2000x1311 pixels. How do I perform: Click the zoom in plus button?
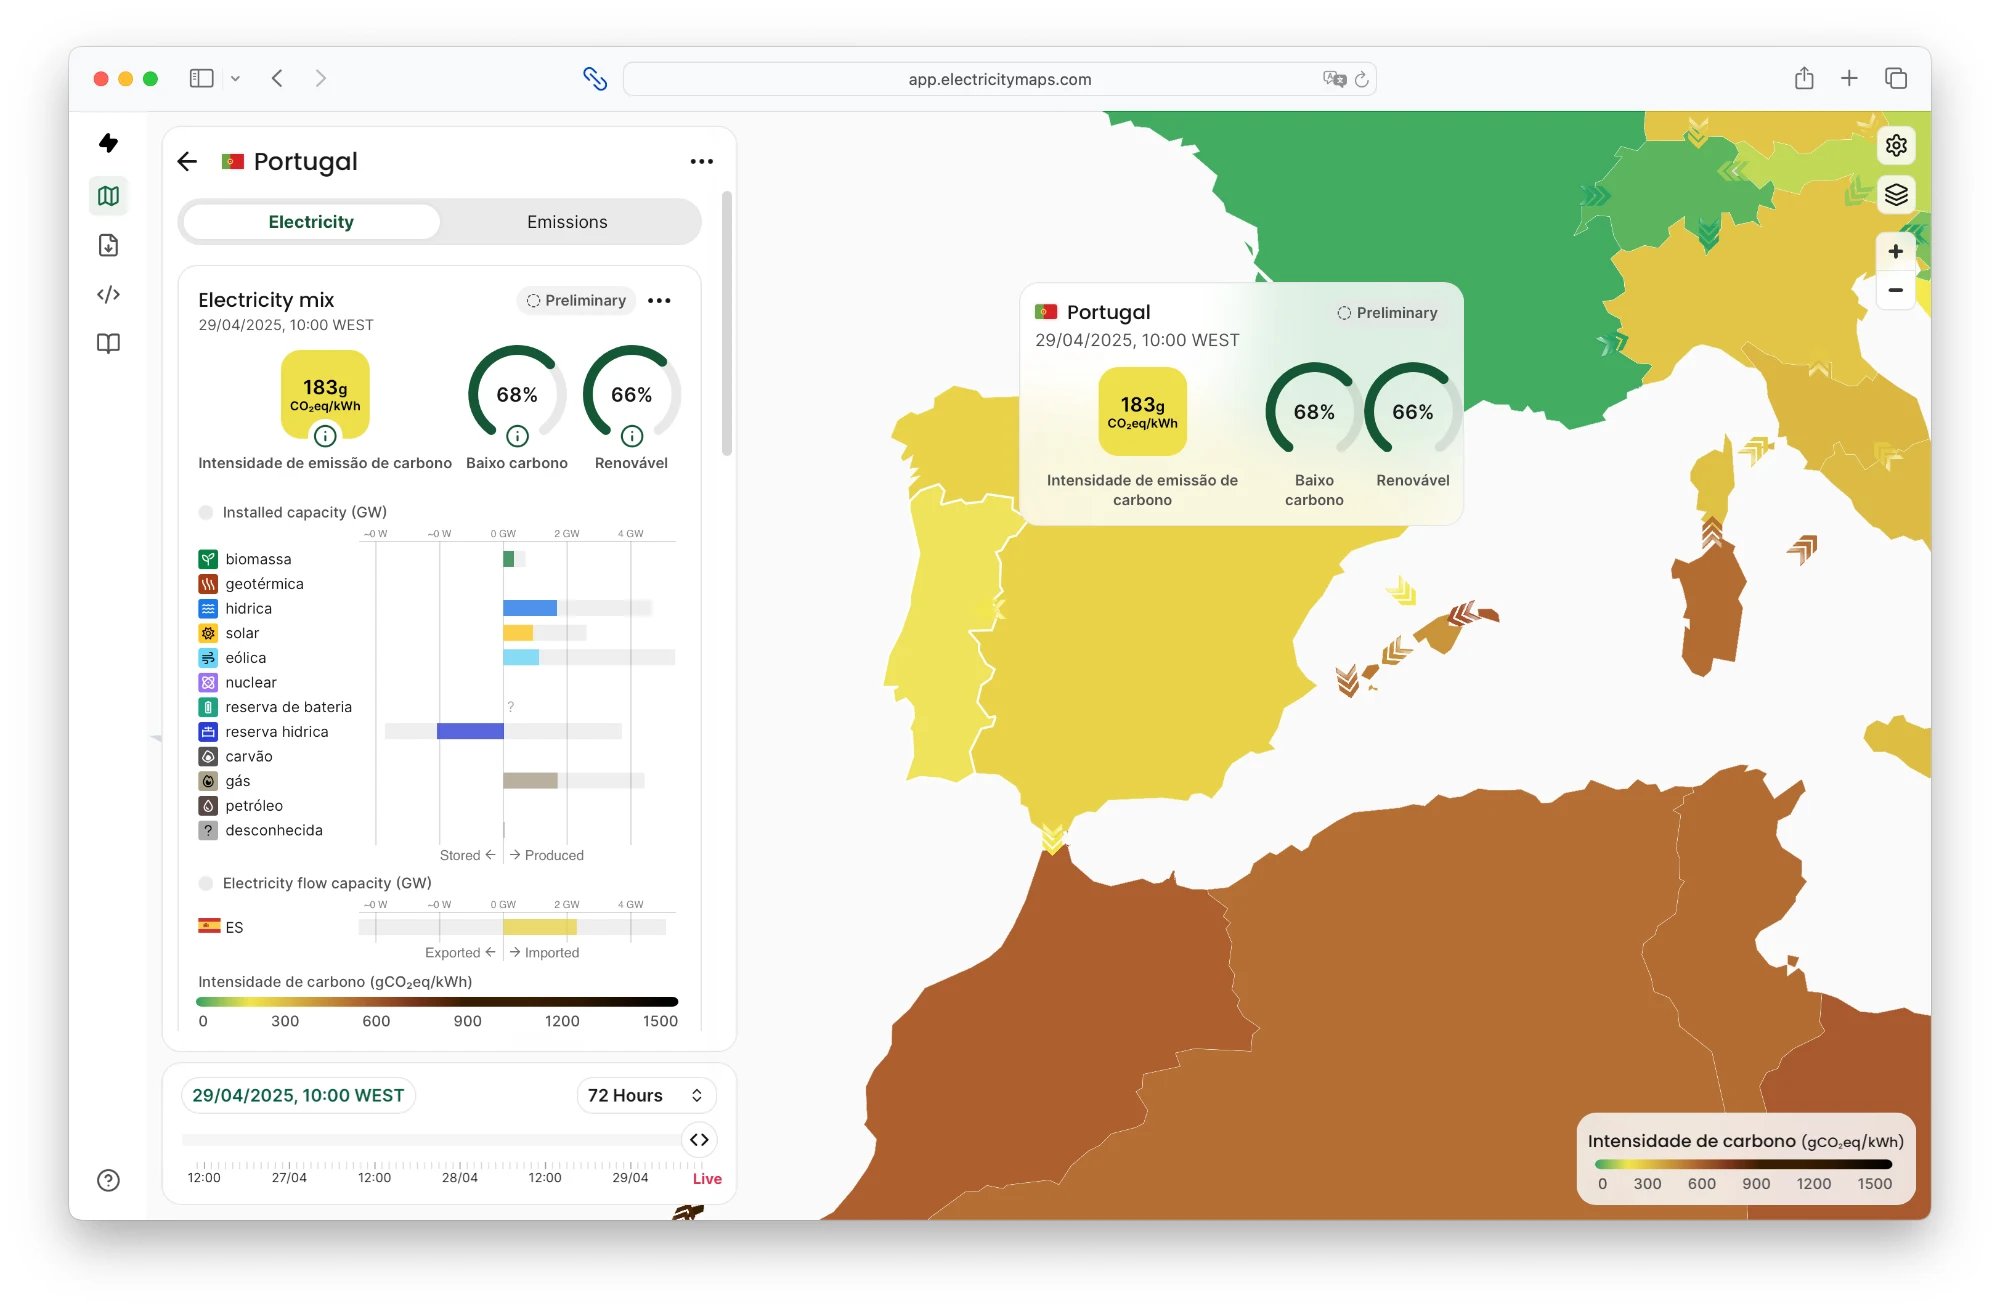coord(1895,251)
